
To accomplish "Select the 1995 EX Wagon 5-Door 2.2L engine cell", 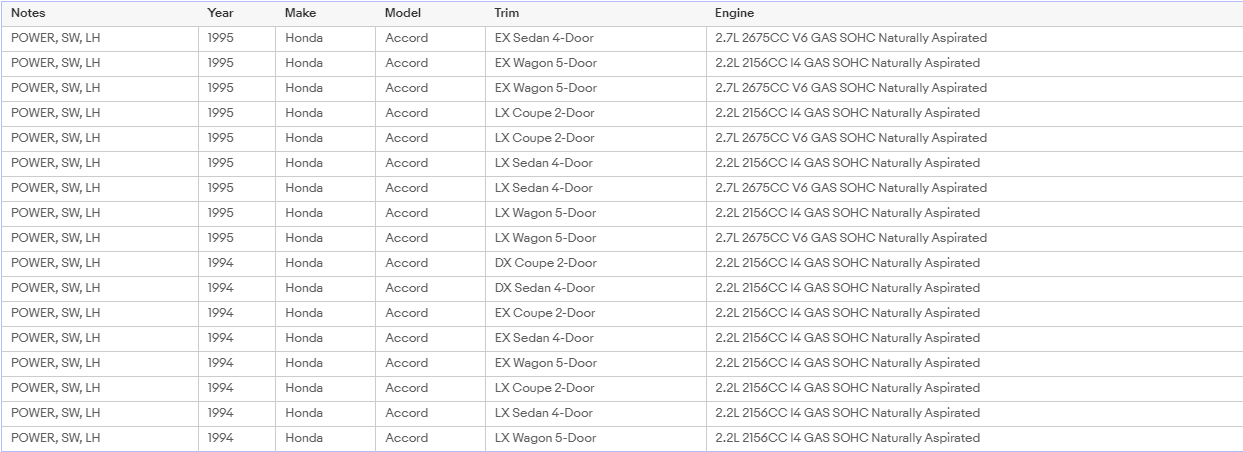I will point(974,63).
